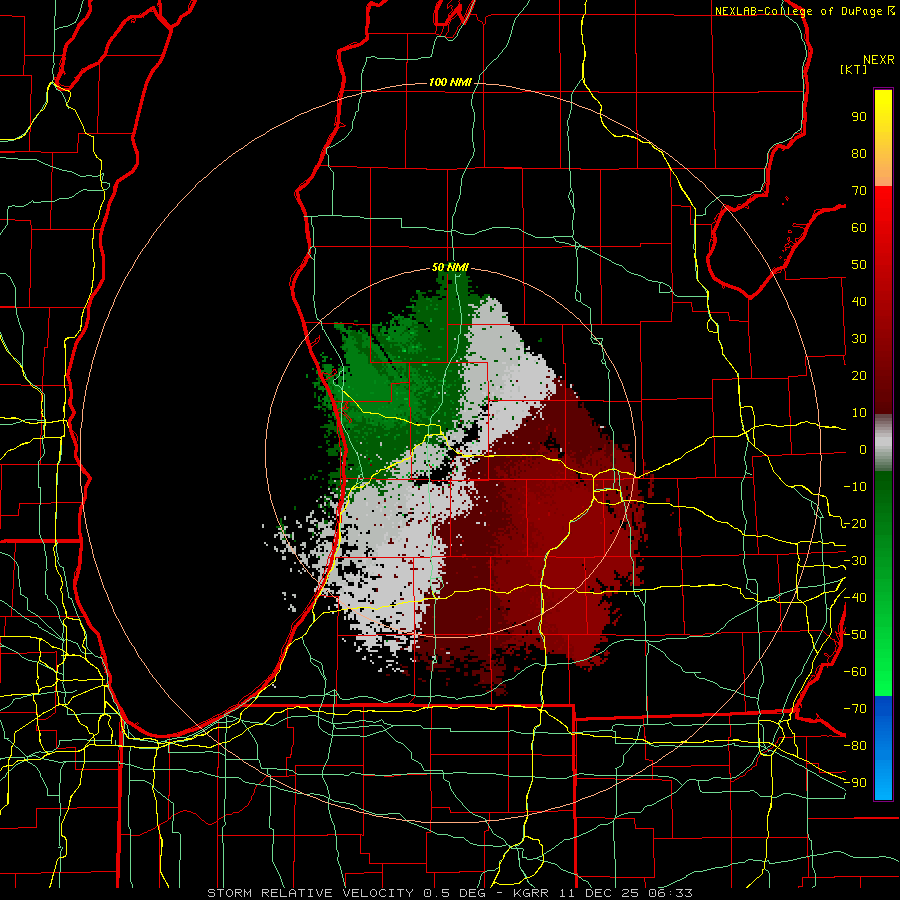Click the 06:33 time in caption
Screen dimensions: 900x900
point(670,893)
